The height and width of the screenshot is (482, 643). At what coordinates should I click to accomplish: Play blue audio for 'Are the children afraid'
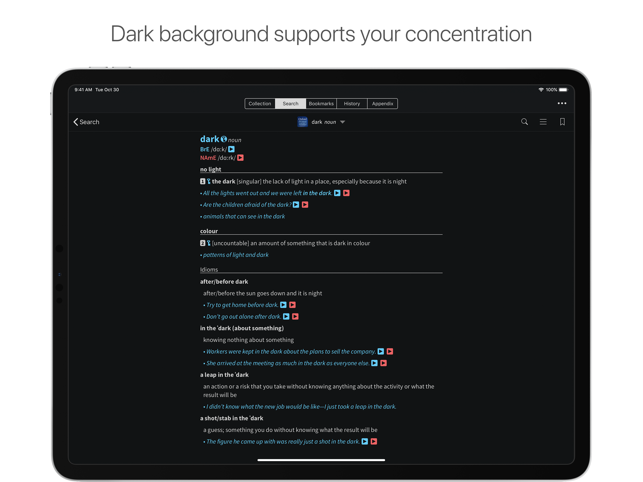tap(296, 205)
